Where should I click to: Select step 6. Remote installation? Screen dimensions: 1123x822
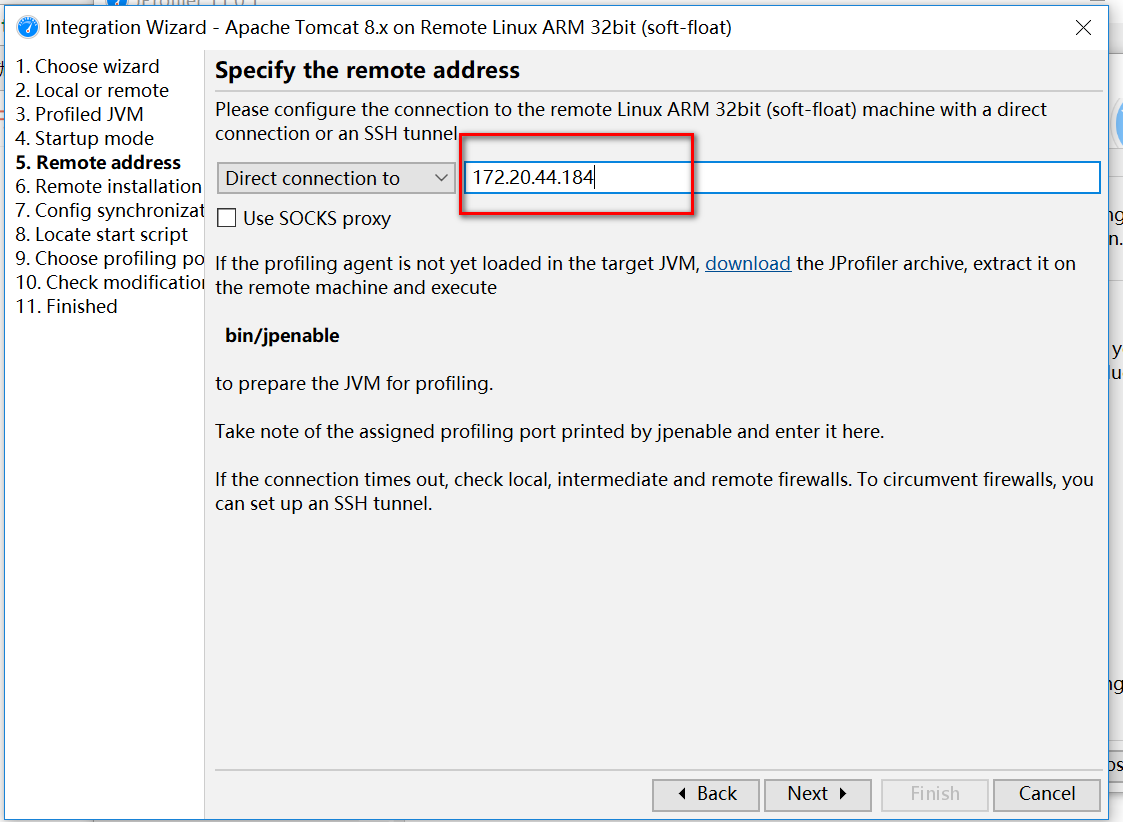click(x=109, y=187)
